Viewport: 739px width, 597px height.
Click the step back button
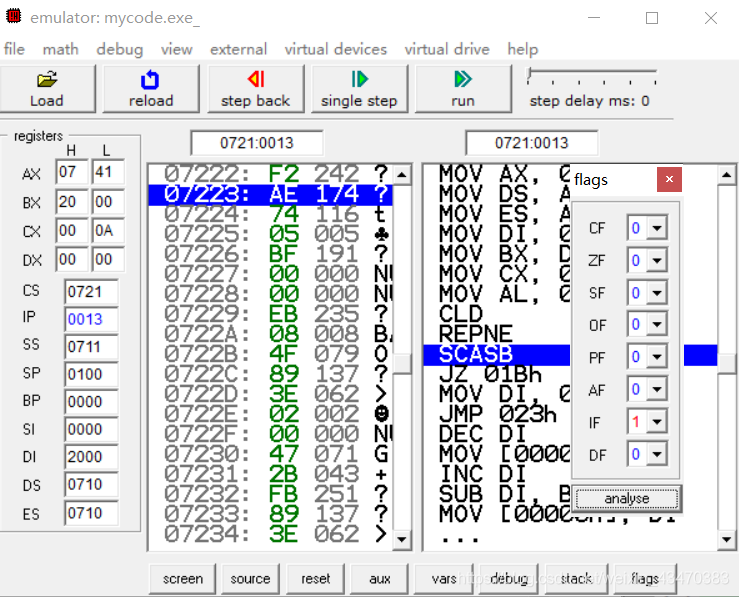pos(255,89)
